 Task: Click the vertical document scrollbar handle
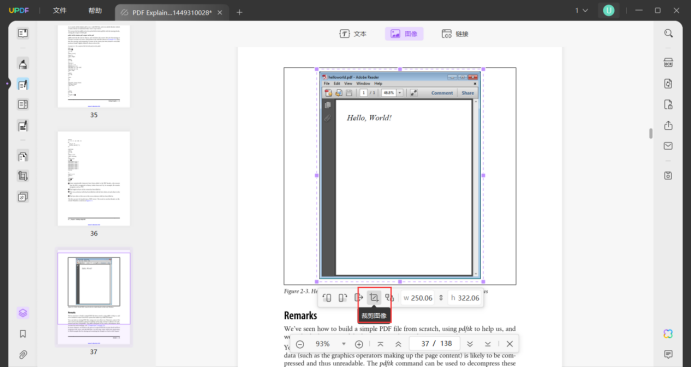pos(650,134)
